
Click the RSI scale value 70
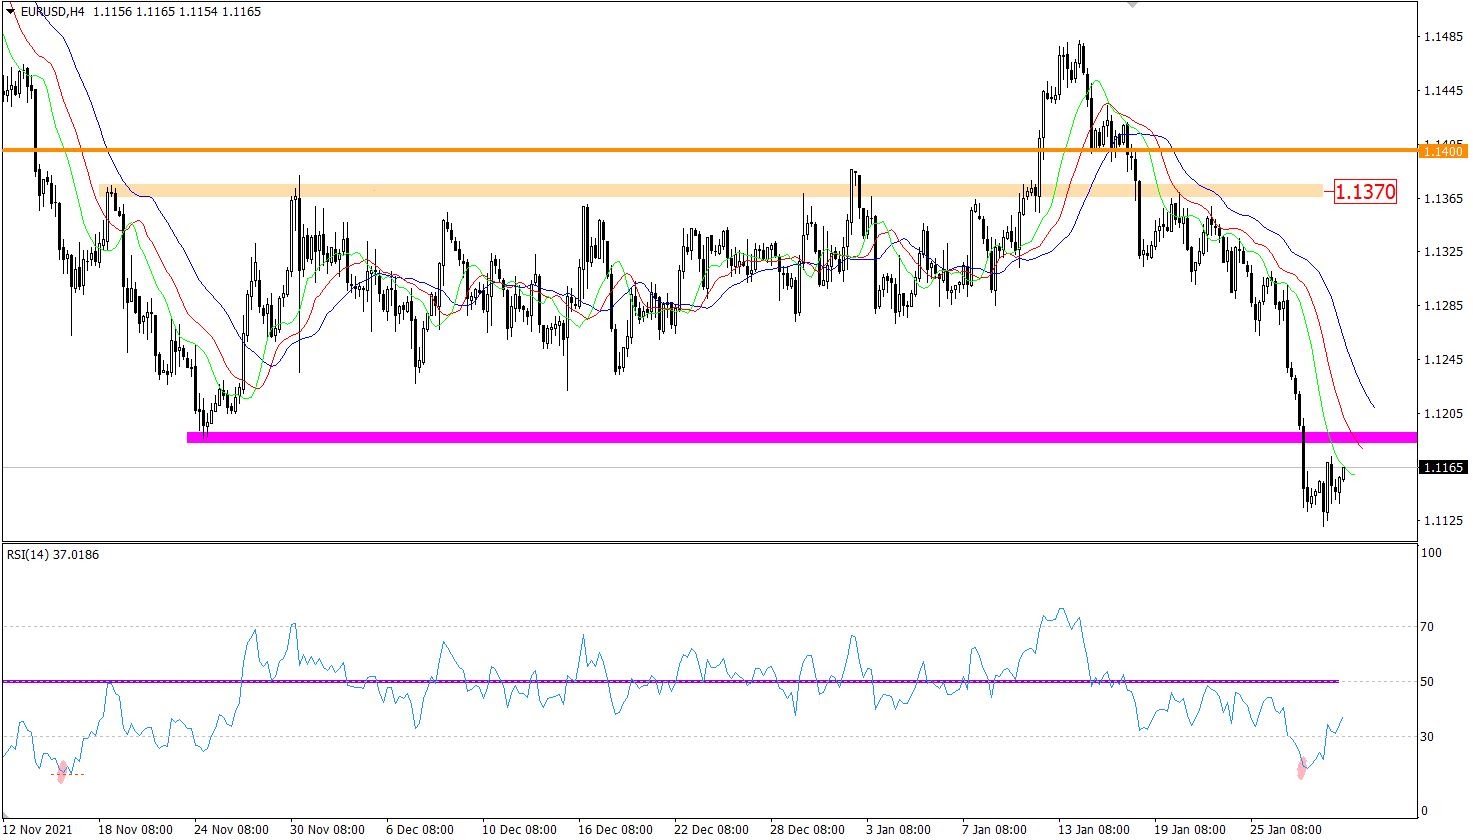coord(1428,627)
